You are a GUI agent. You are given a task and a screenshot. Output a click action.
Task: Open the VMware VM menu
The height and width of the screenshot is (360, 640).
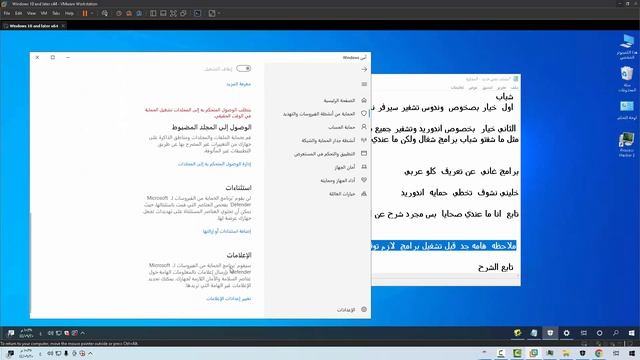(44, 13)
